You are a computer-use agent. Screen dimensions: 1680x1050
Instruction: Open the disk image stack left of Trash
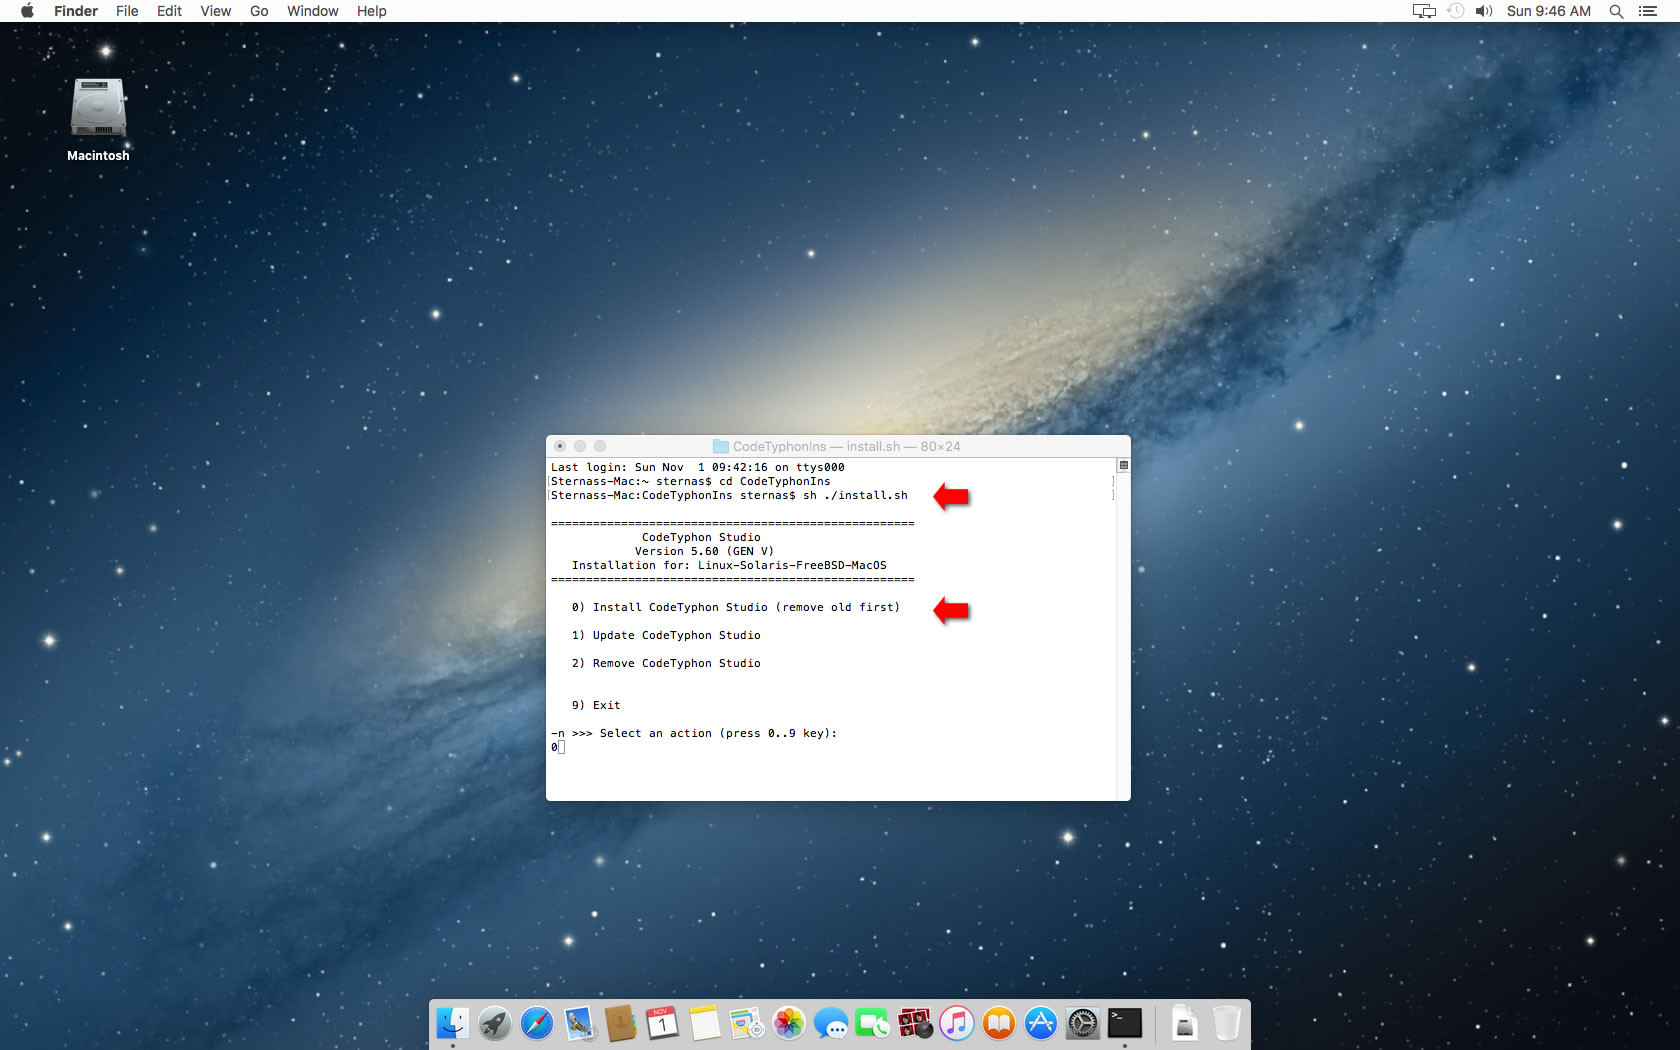pyautogui.click(x=1185, y=1023)
